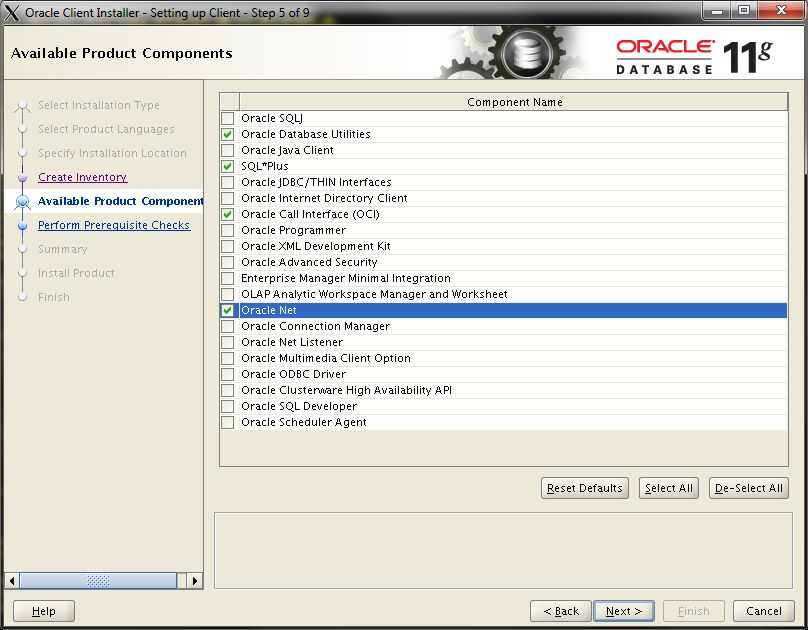Select the Oracle ODBC Driver row label
Viewport: 808px width, 630px height.
click(x=294, y=374)
